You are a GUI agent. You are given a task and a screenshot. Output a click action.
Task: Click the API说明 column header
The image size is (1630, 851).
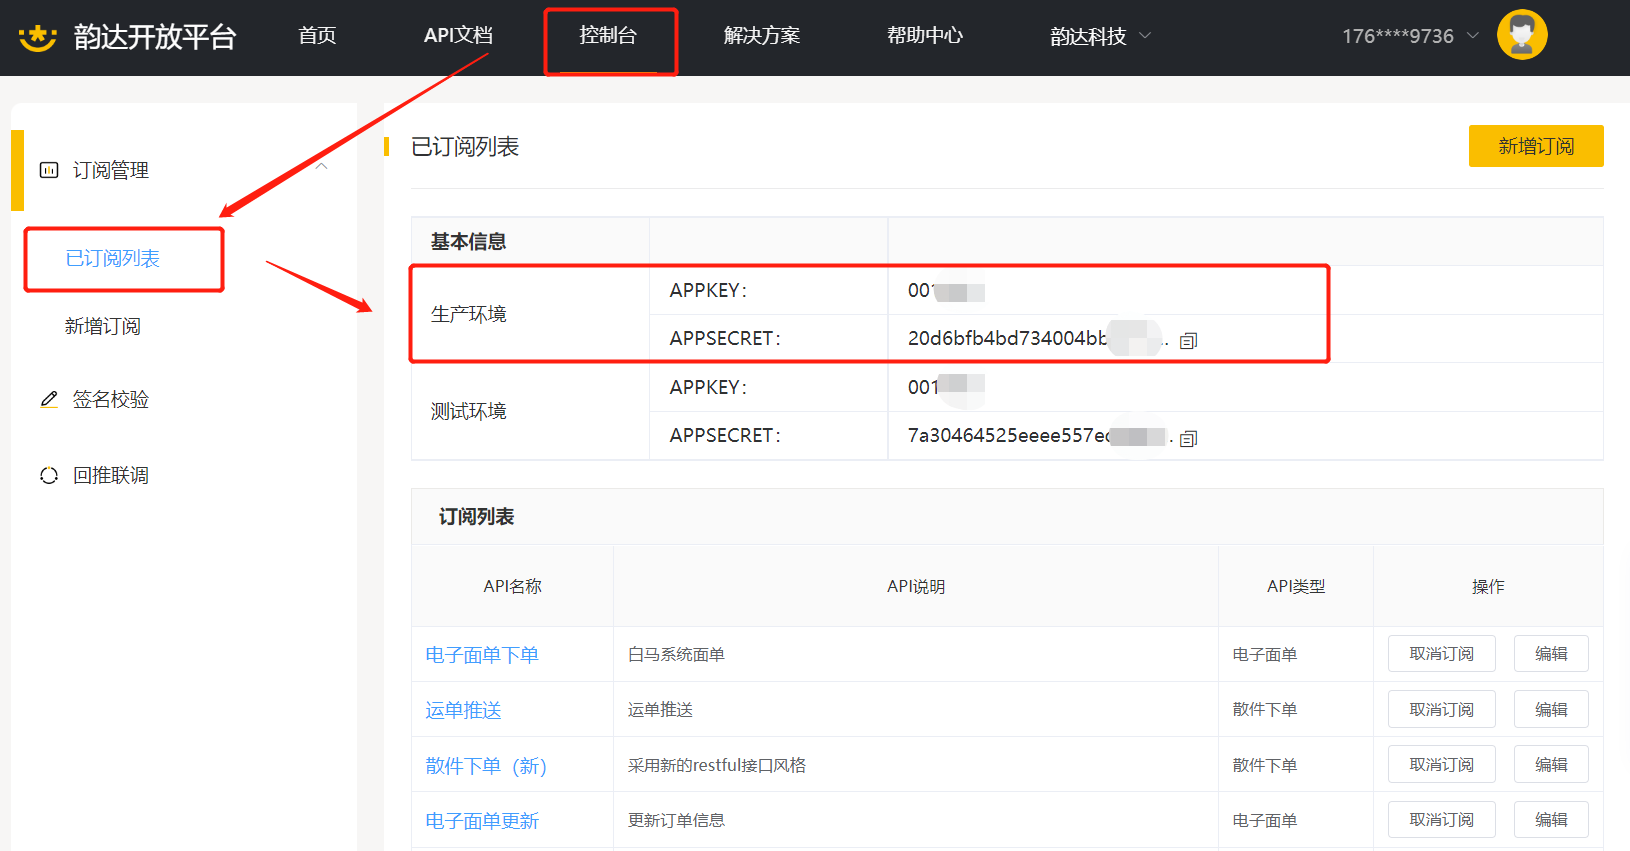pos(916,586)
